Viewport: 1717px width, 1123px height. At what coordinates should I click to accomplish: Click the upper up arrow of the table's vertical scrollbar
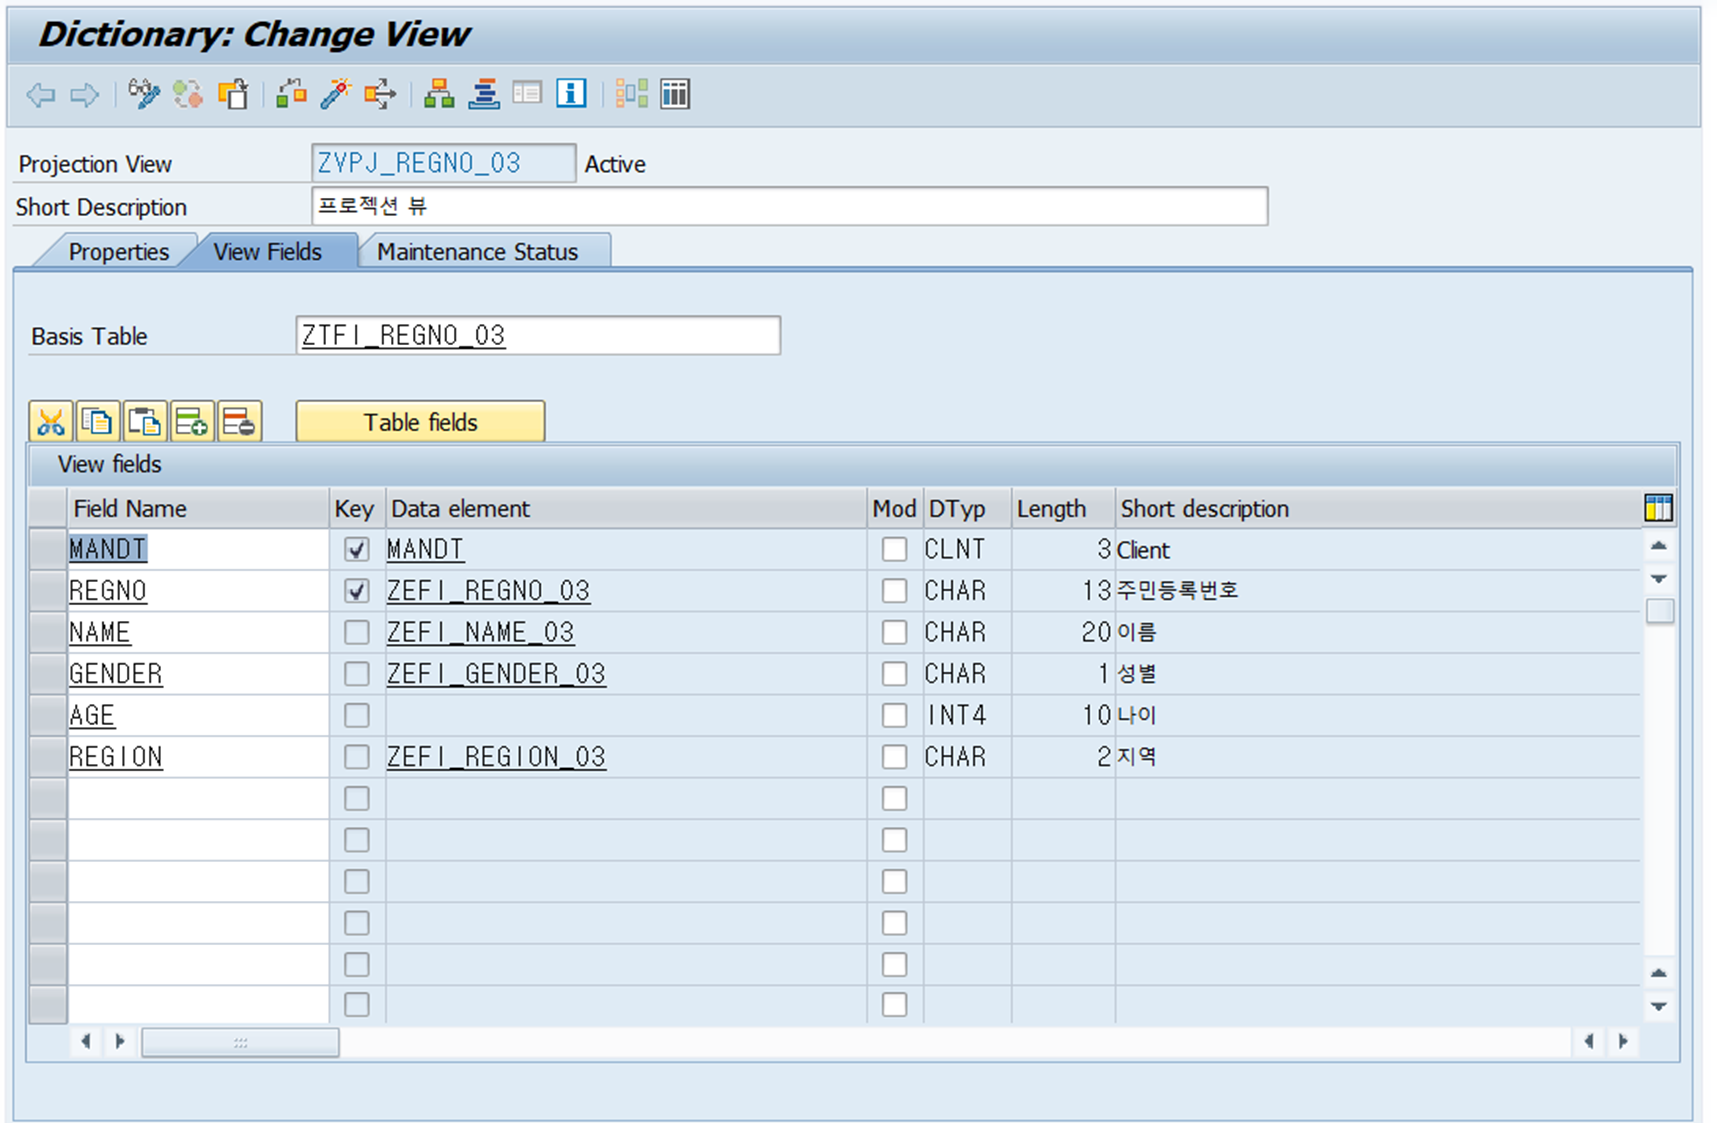[x=1658, y=546]
